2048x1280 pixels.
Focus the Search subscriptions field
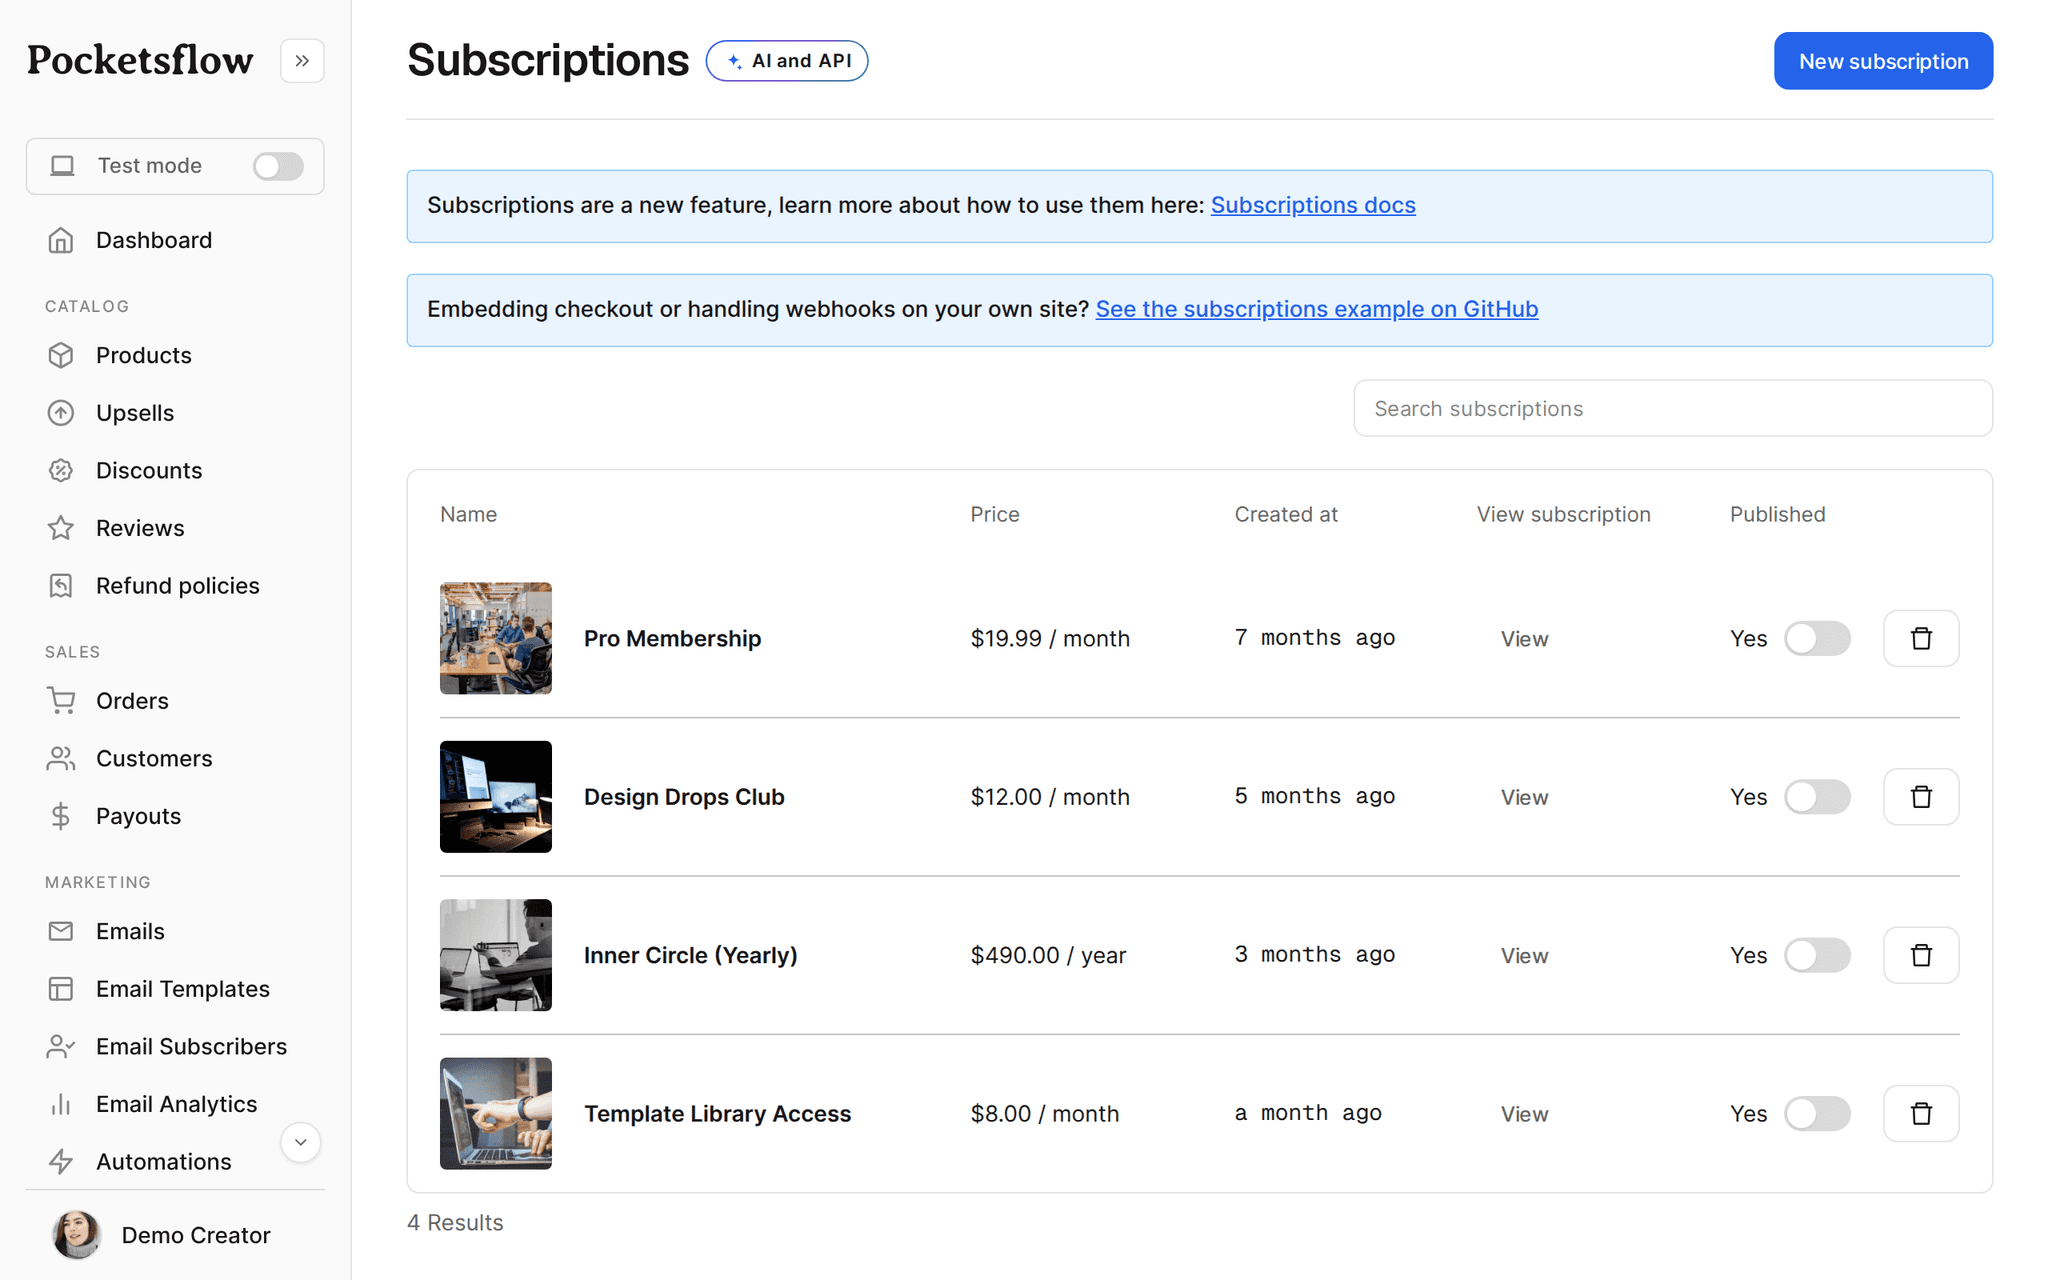pos(1673,408)
